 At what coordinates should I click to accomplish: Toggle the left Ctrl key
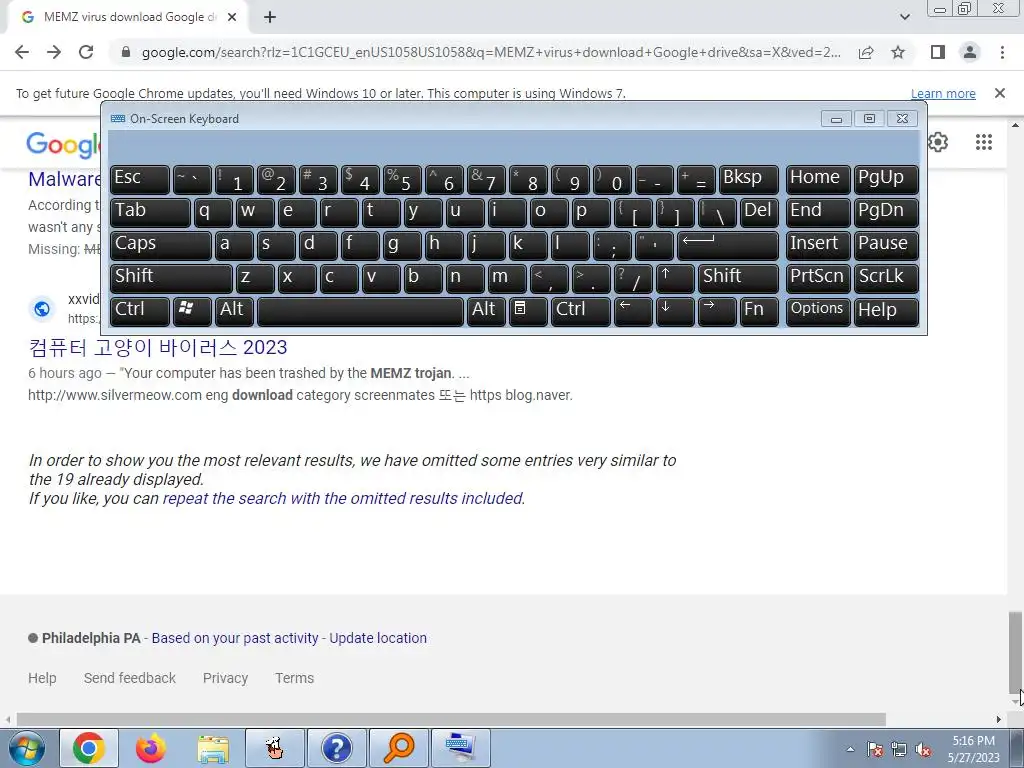140,311
